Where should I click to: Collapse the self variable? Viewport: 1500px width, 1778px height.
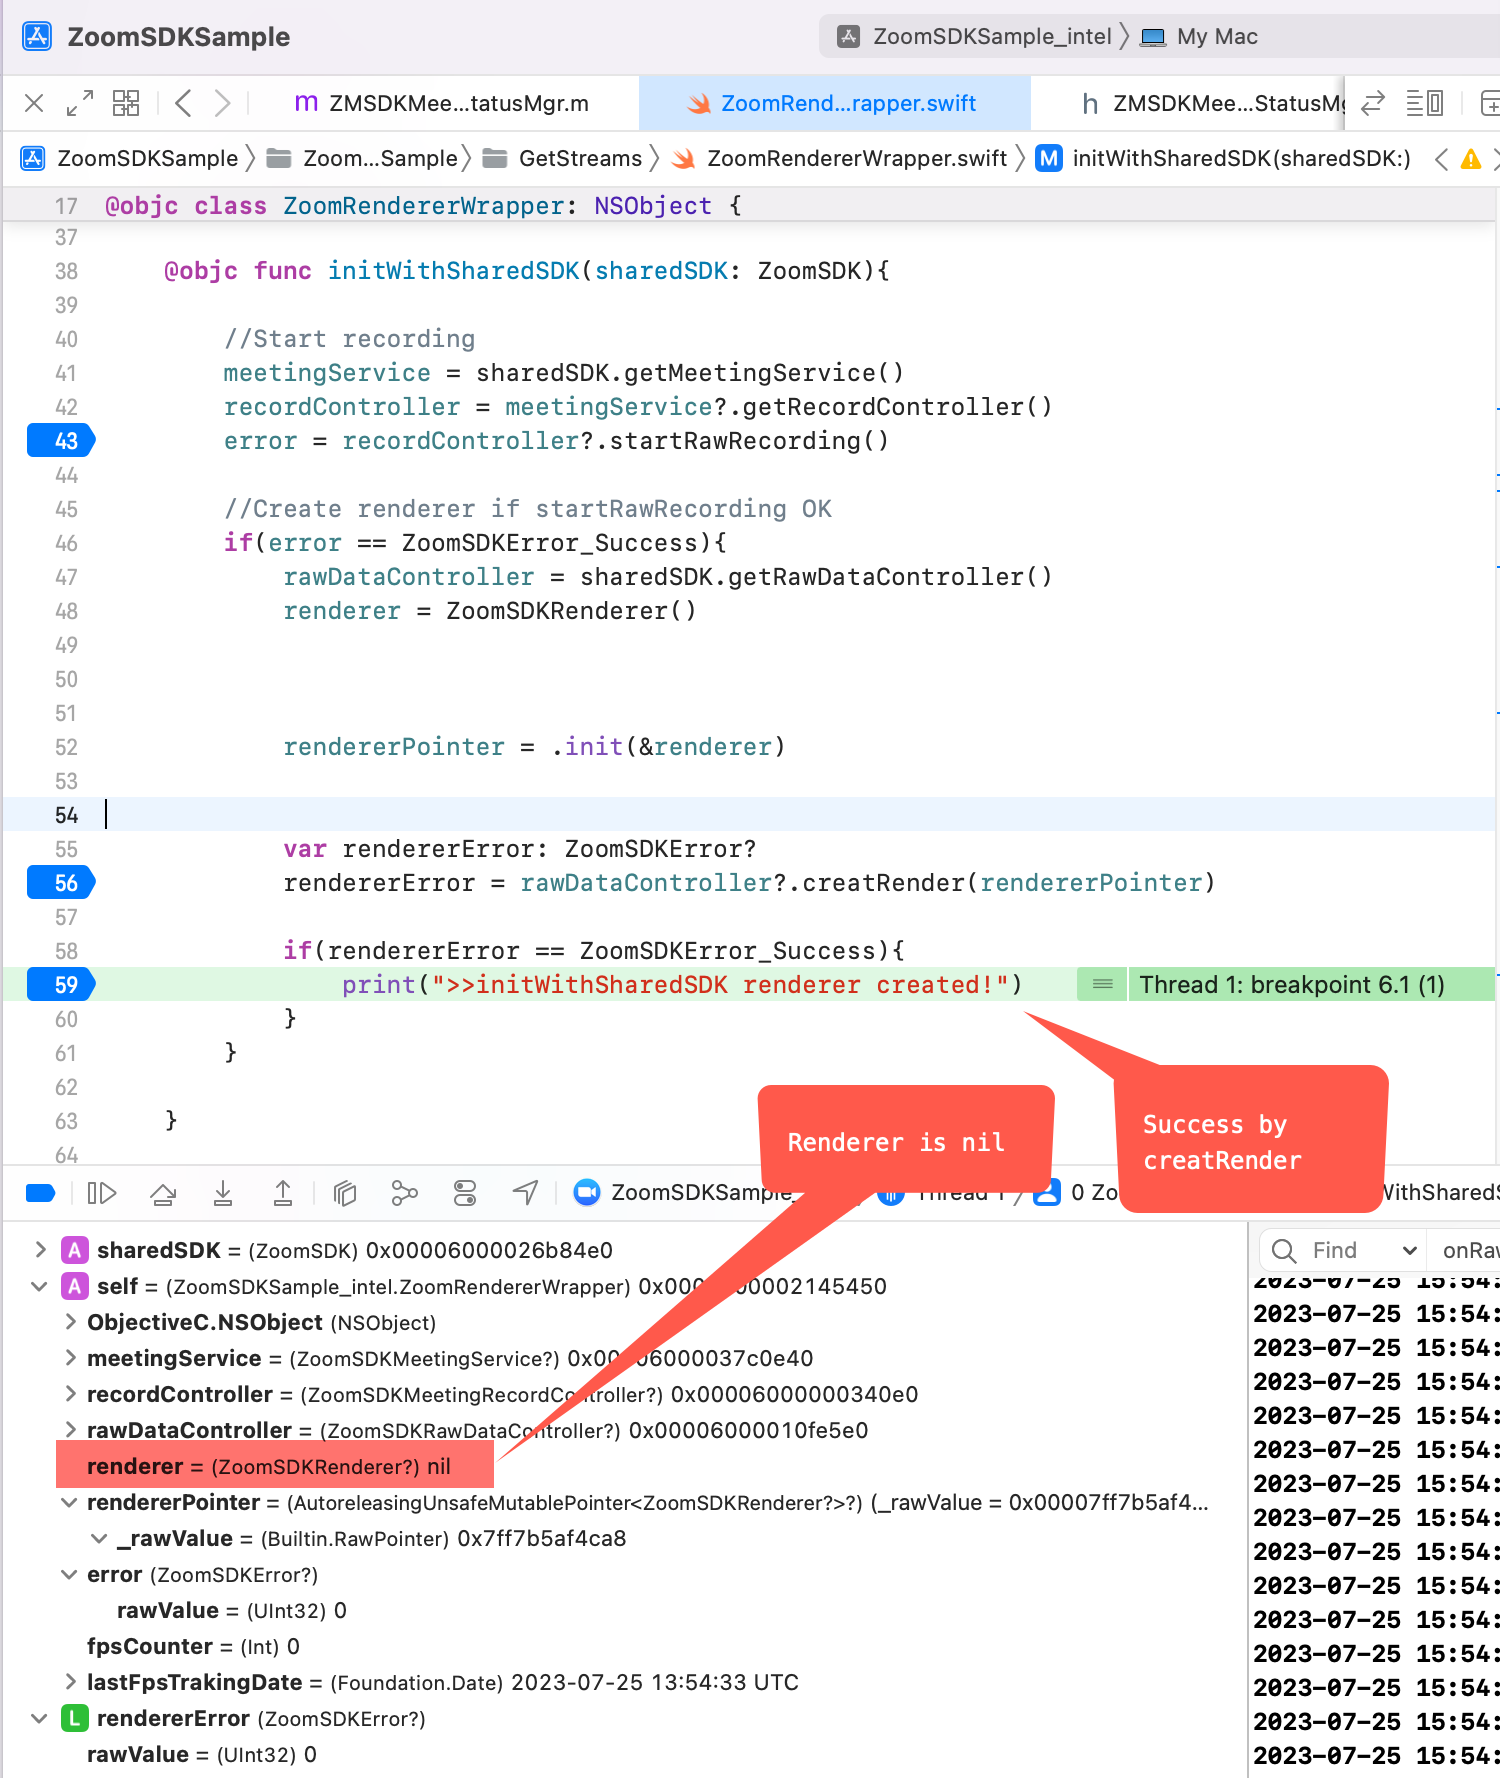coord(40,1286)
